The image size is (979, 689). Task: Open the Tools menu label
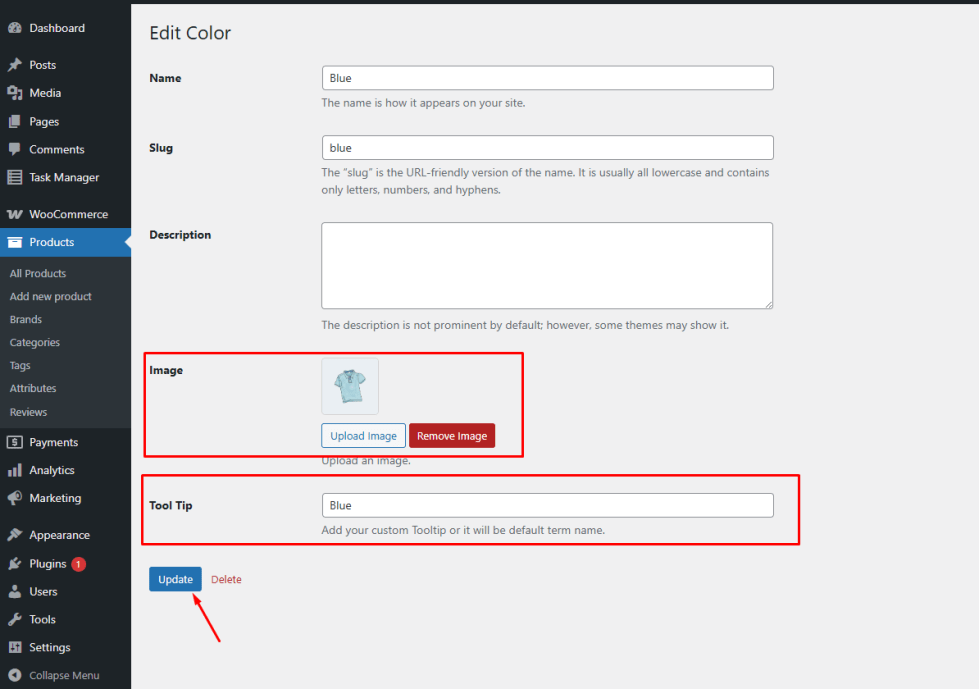[42, 620]
